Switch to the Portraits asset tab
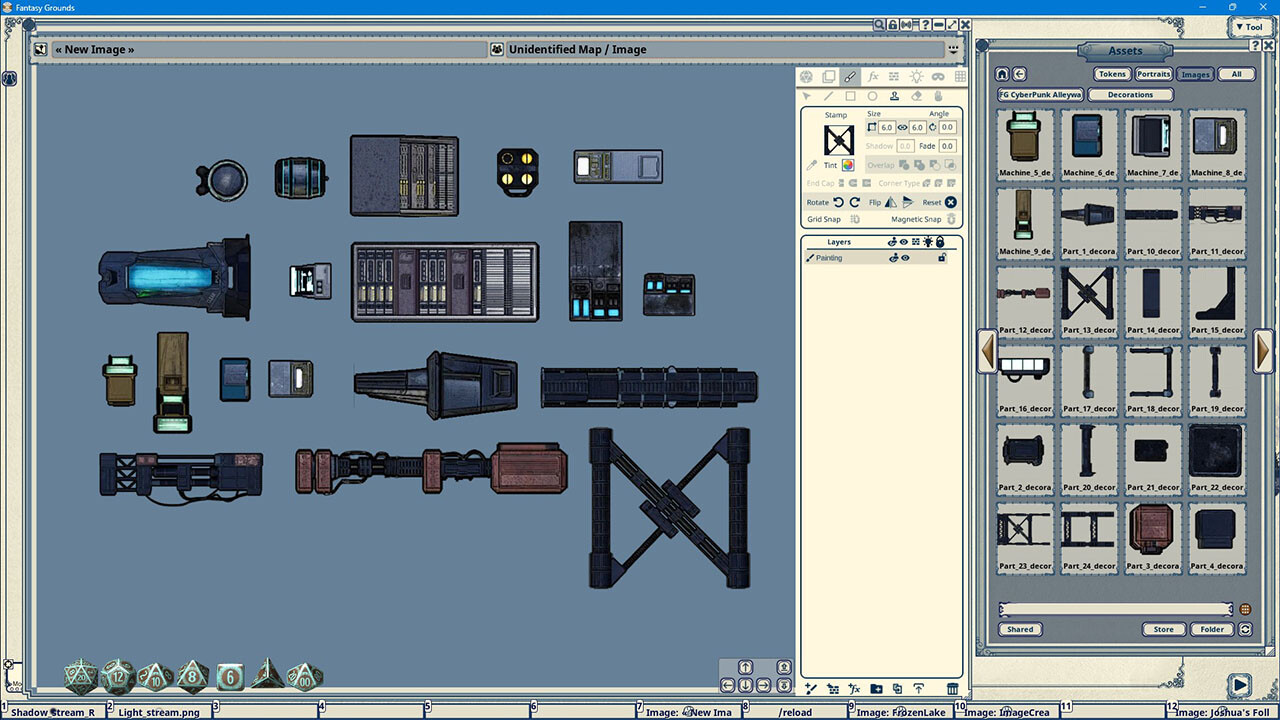The image size is (1280, 720). (x=1153, y=74)
